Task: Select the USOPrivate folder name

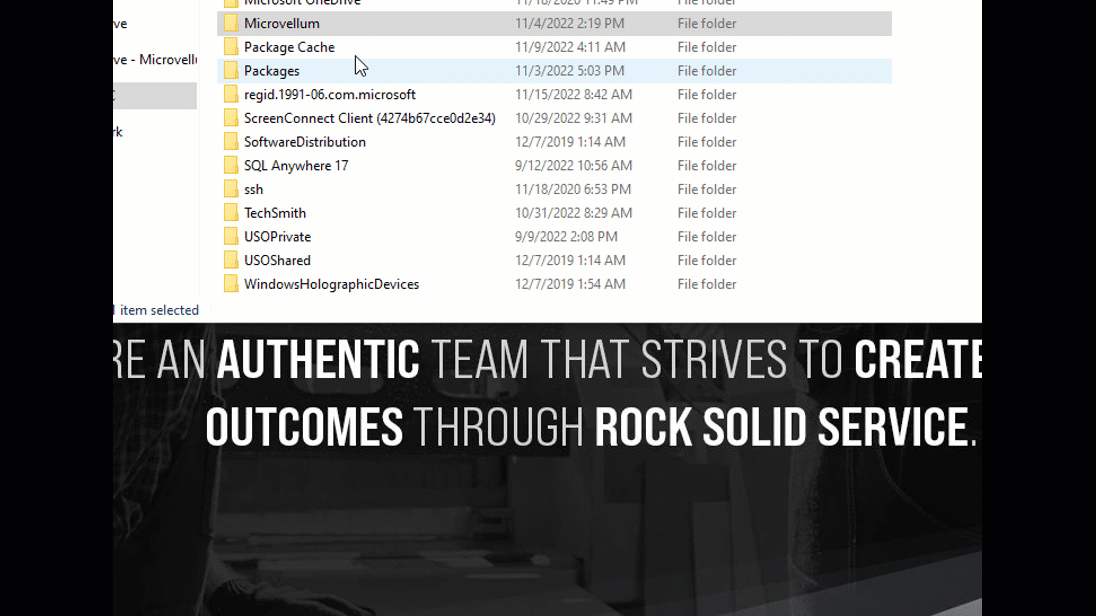Action: [277, 237]
